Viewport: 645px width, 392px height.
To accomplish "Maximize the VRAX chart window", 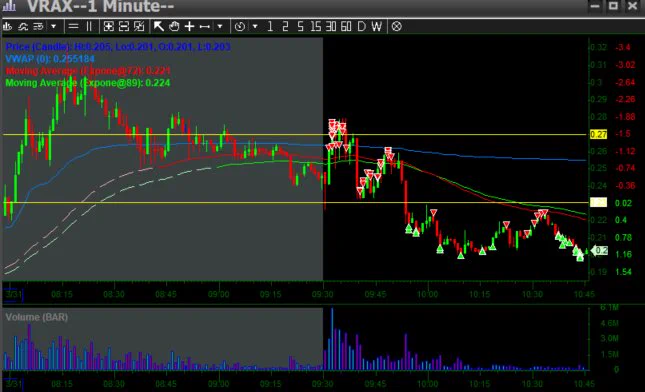I will pos(613,6).
